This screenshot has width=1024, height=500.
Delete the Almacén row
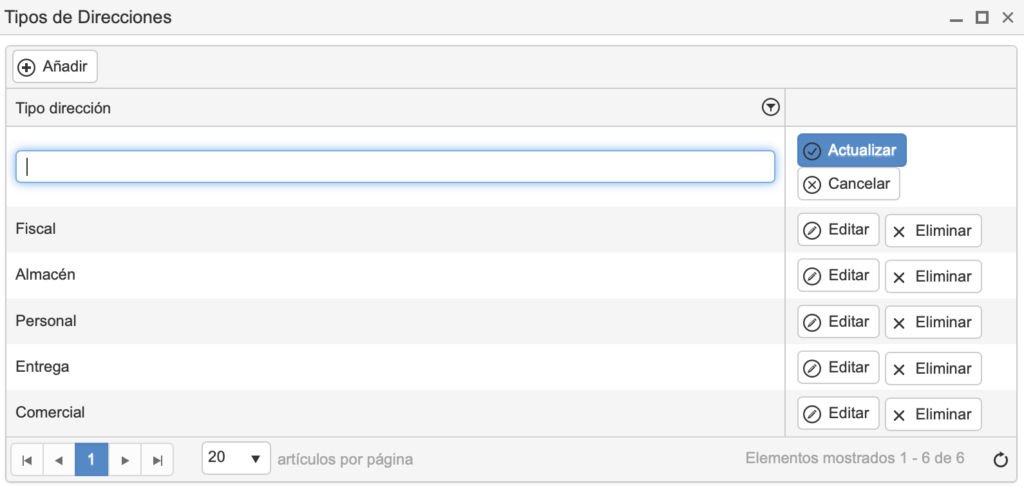coord(933,277)
